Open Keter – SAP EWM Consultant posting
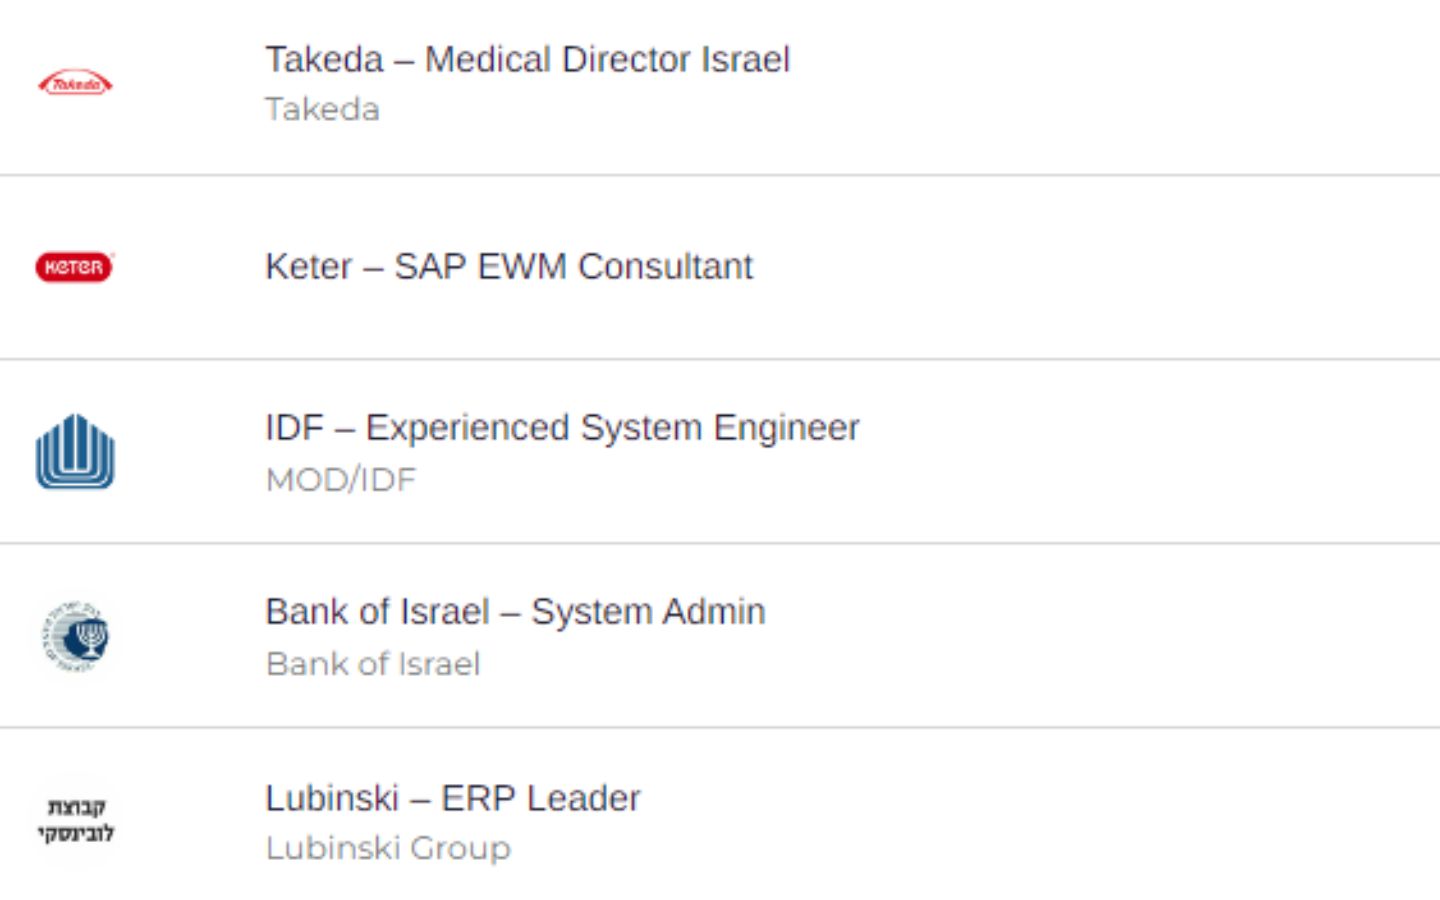1440x900 pixels. 508,267
